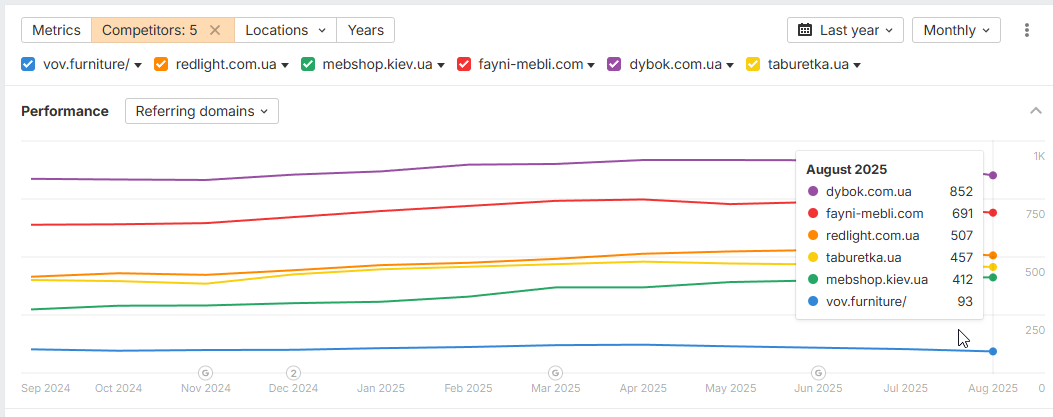Switch to the Years tab
The height and width of the screenshot is (417, 1053).
tap(365, 30)
